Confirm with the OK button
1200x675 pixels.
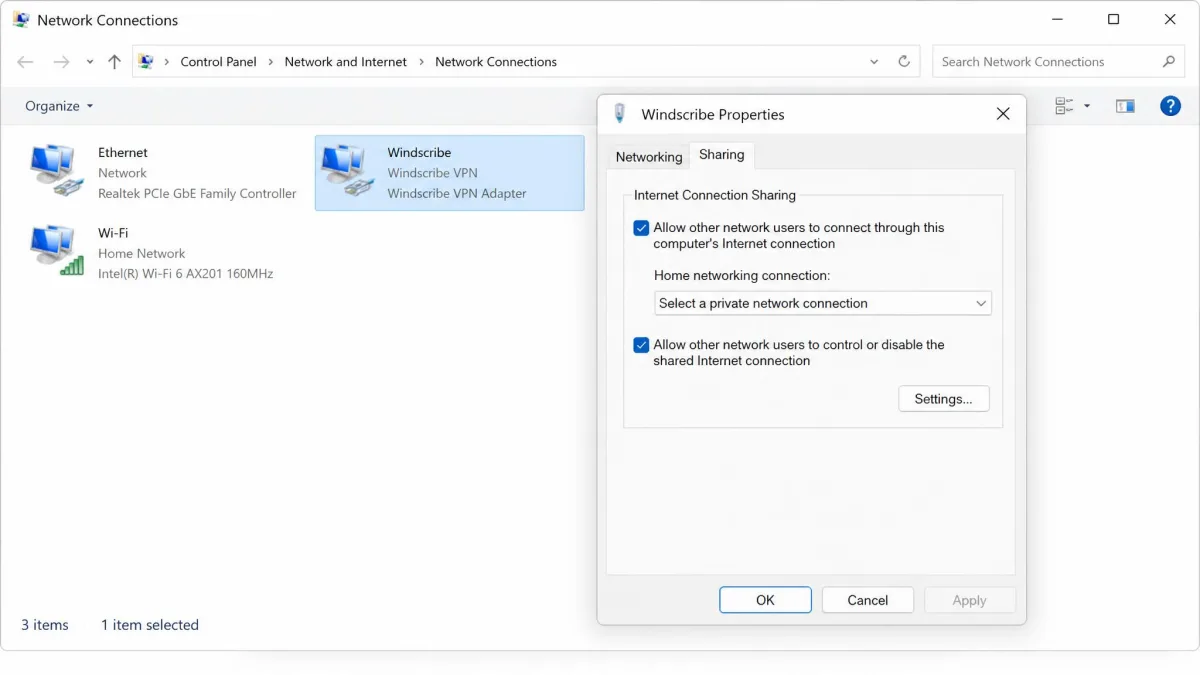point(765,600)
